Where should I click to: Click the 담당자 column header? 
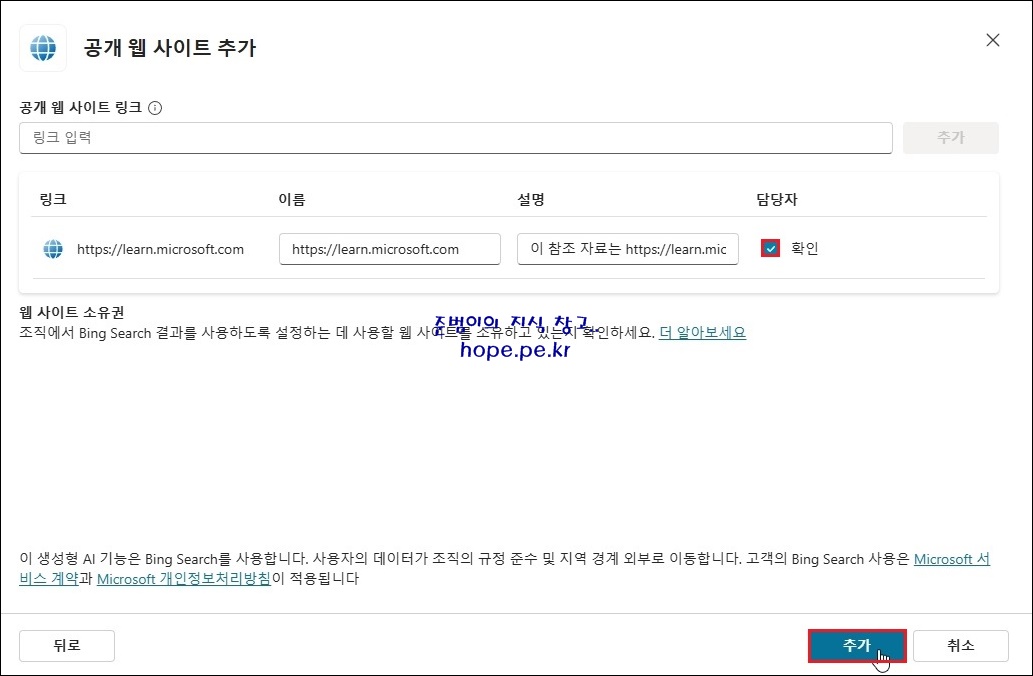pos(777,199)
